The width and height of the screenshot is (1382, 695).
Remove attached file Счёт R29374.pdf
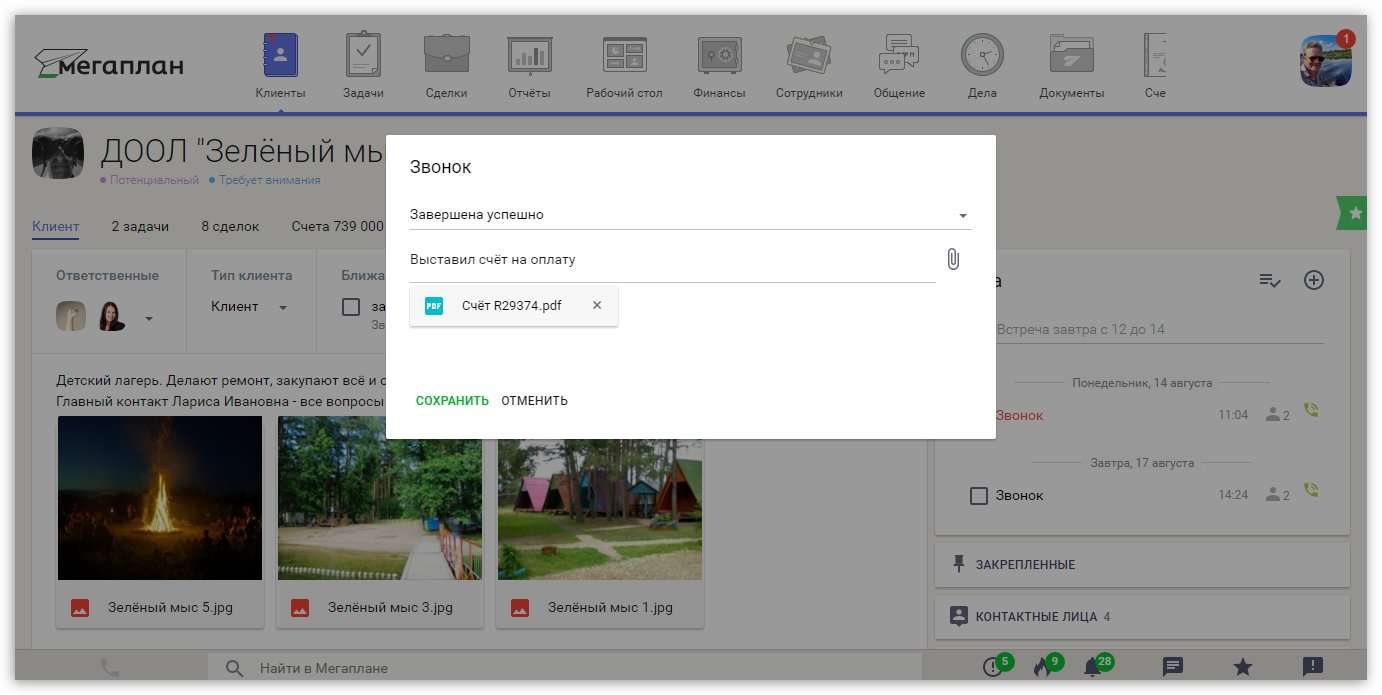597,306
